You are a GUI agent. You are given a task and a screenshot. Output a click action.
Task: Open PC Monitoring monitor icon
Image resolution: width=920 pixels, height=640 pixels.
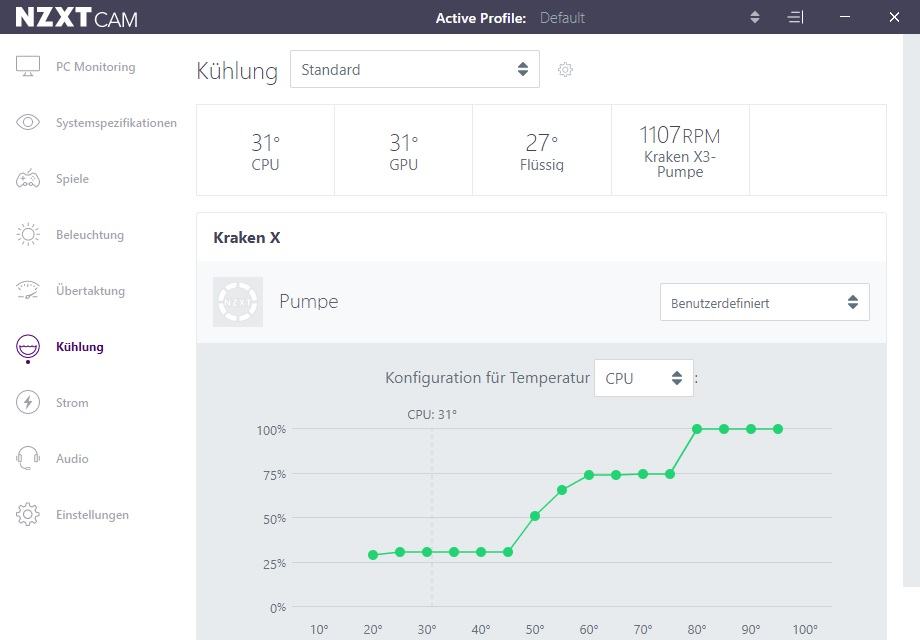click(28, 66)
